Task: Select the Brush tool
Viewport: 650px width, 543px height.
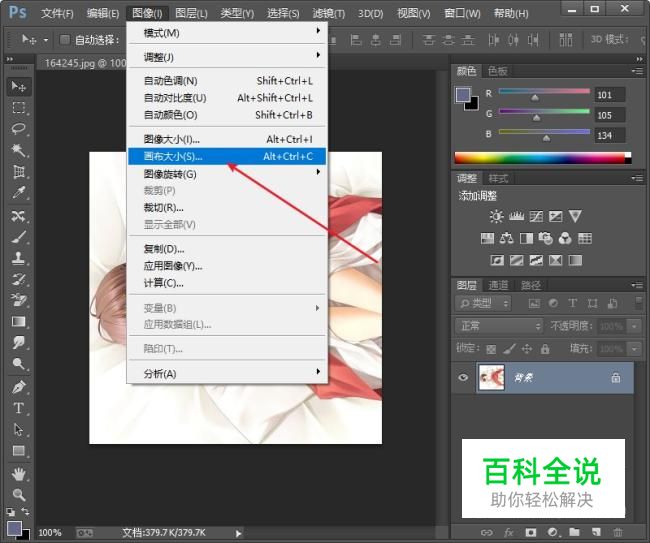Action: pos(19,237)
